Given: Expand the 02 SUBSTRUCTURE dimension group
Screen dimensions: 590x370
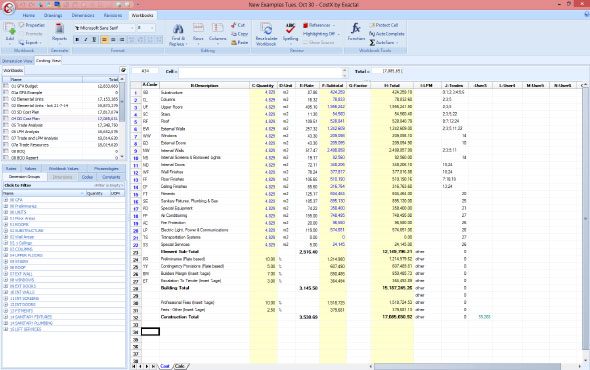Looking at the screenshot, I should pyautogui.click(x=6, y=230).
